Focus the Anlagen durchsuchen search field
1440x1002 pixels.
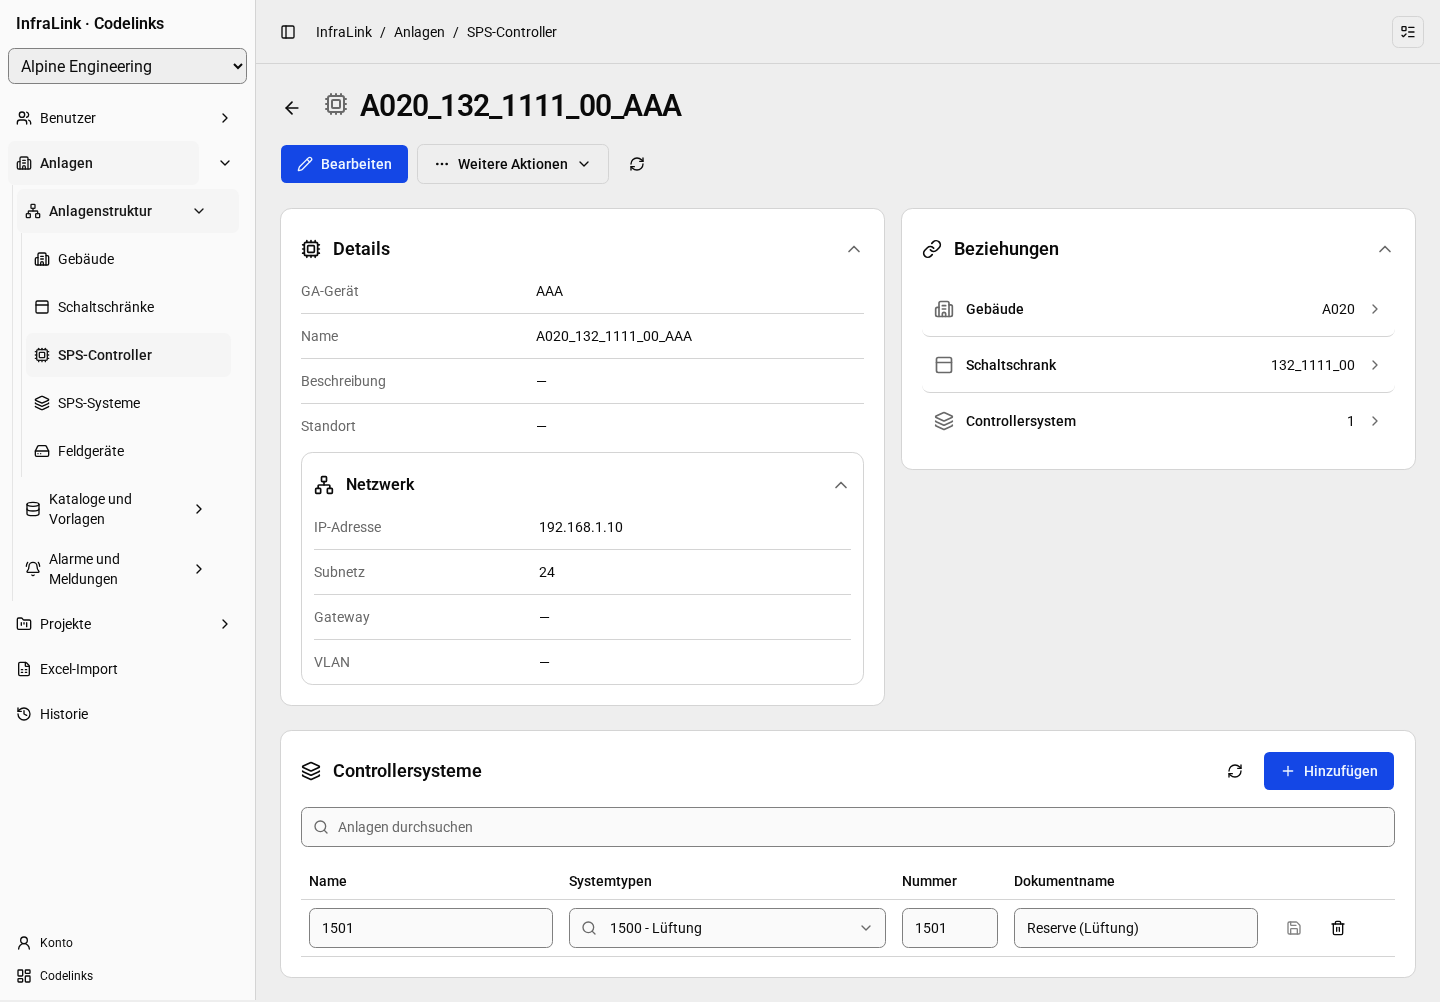(x=848, y=827)
